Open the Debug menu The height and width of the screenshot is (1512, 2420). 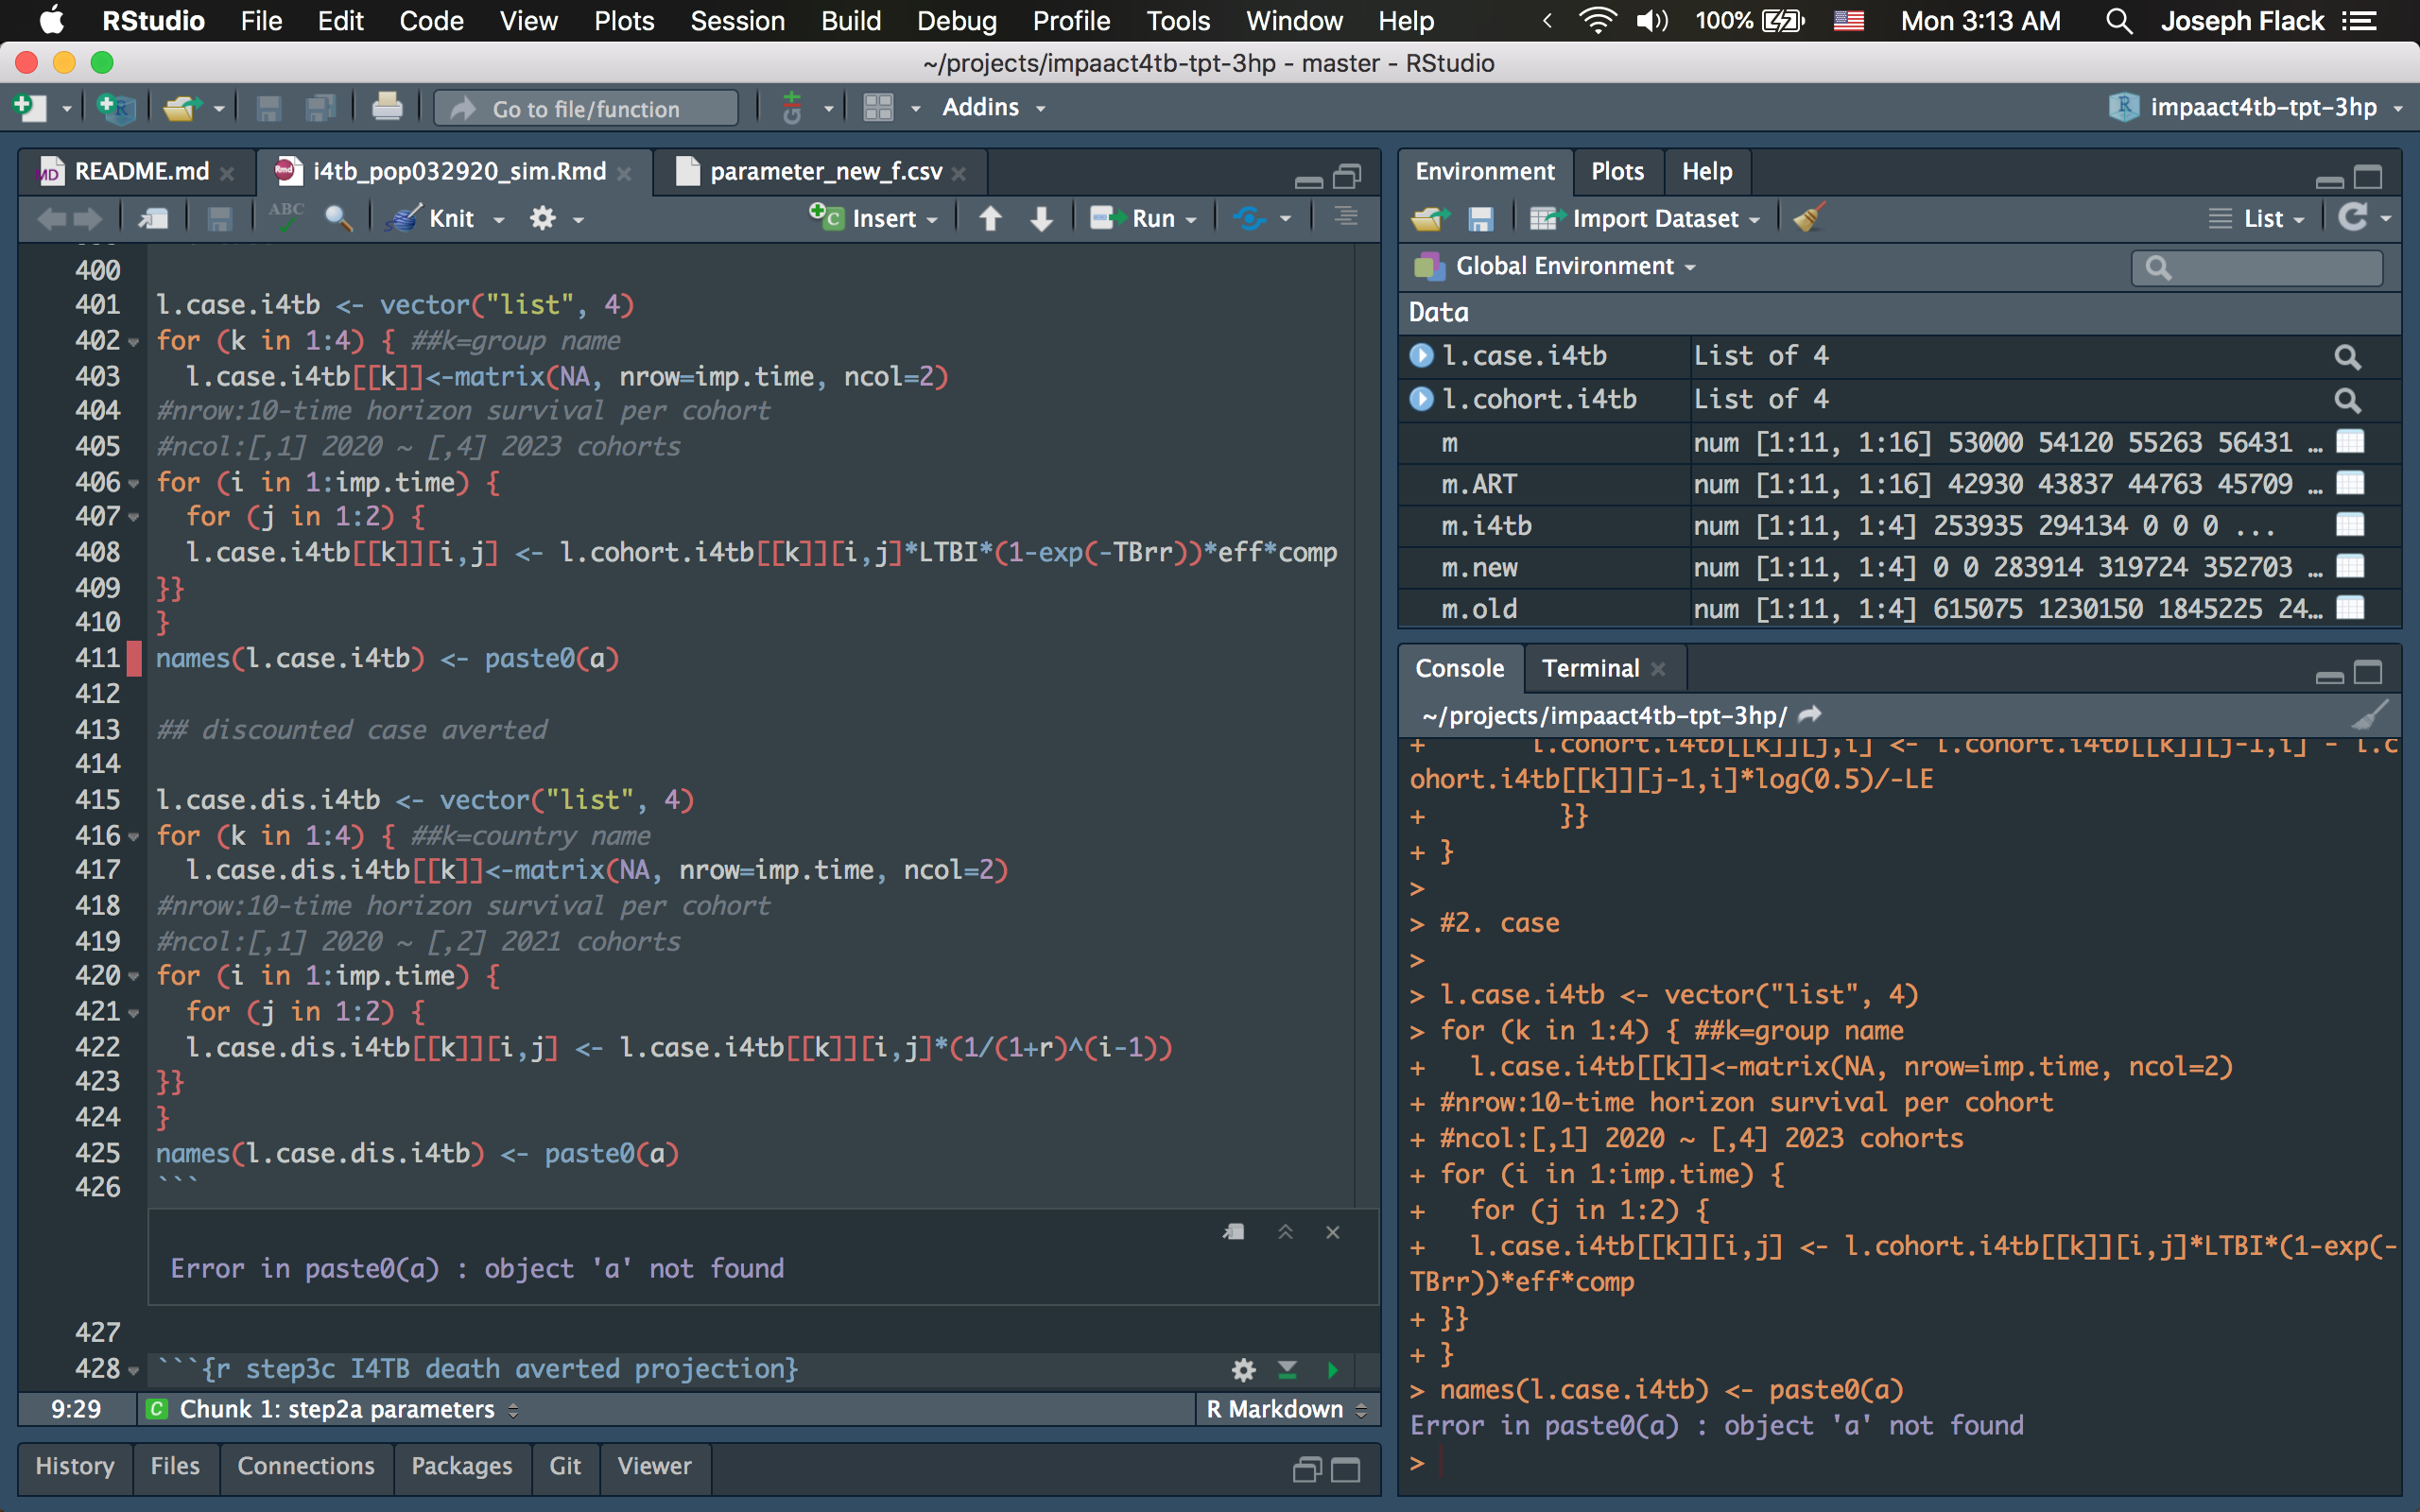click(957, 21)
